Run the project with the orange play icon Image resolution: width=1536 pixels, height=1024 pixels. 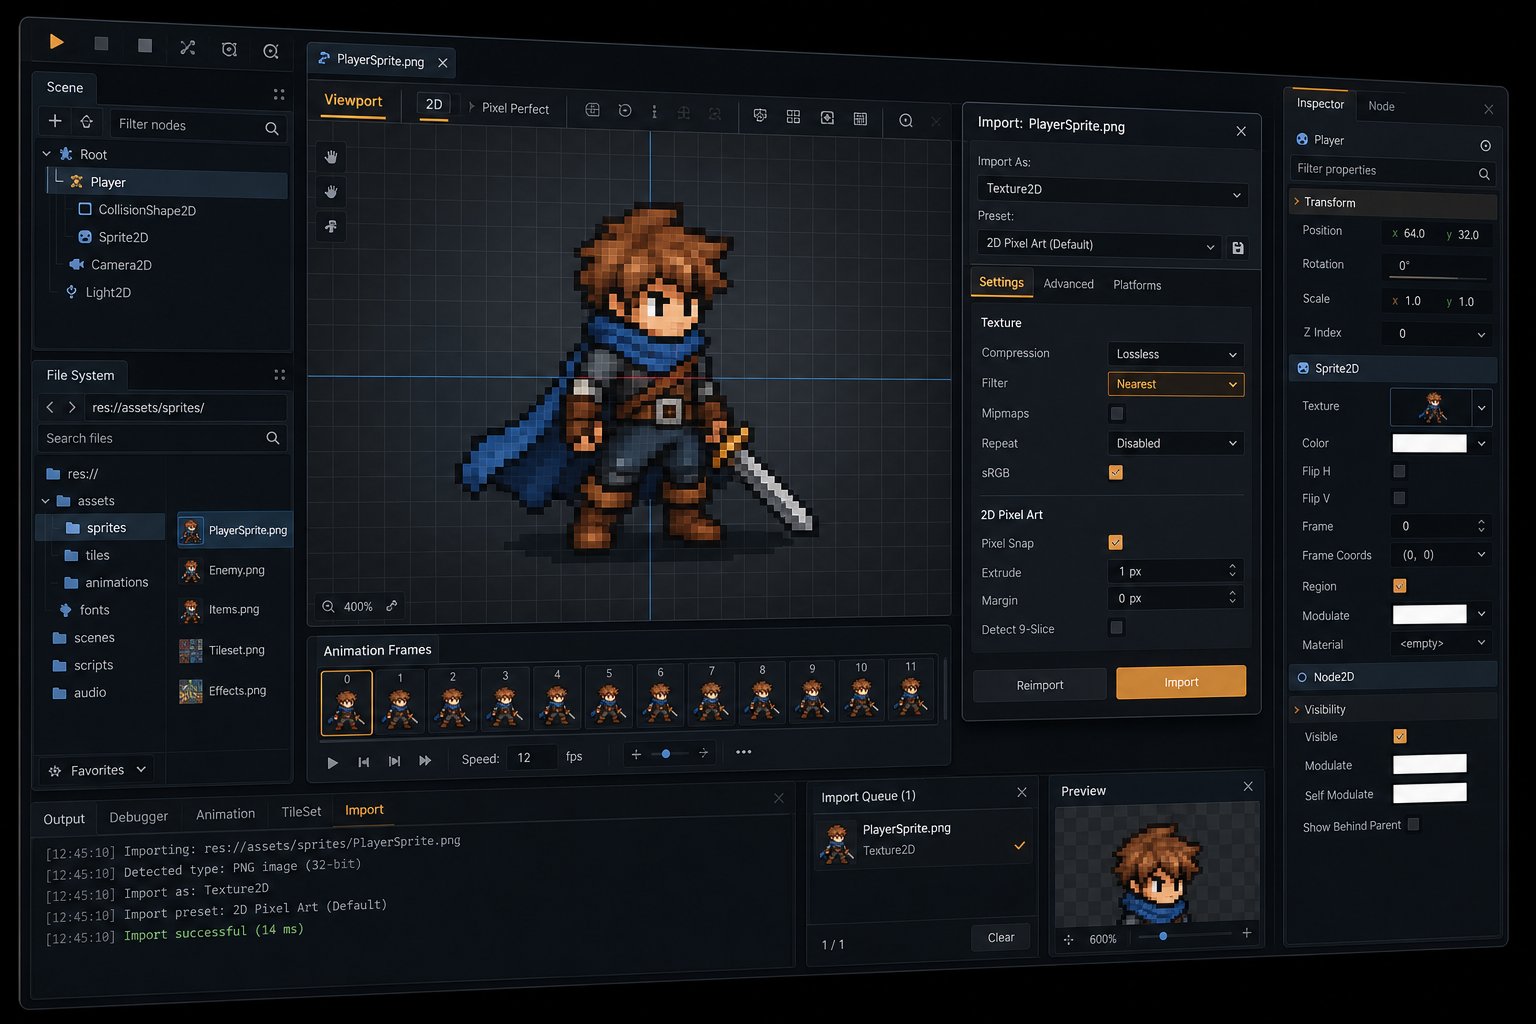57,42
